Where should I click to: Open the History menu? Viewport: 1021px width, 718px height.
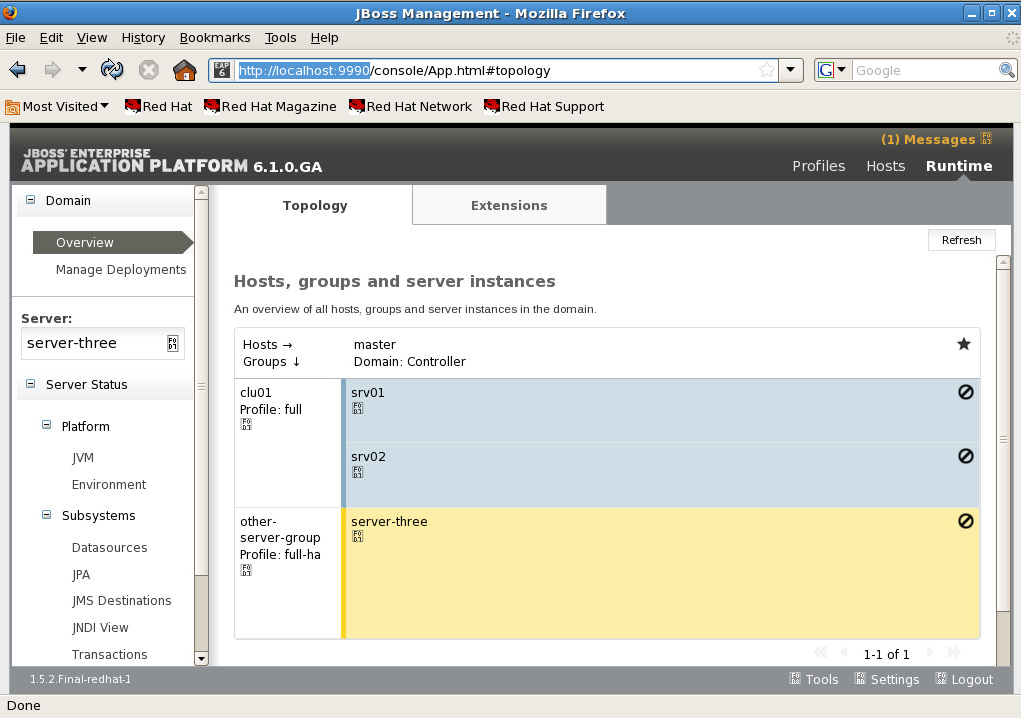pos(143,38)
